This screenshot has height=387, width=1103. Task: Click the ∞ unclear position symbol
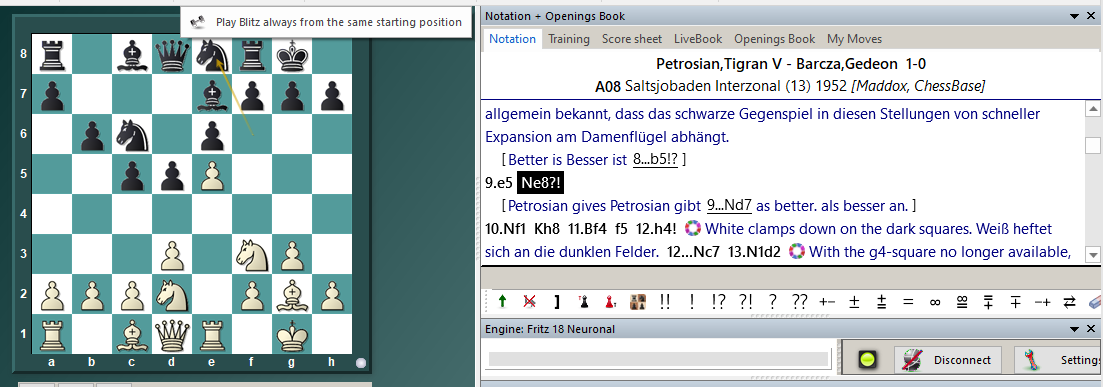(935, 302)
